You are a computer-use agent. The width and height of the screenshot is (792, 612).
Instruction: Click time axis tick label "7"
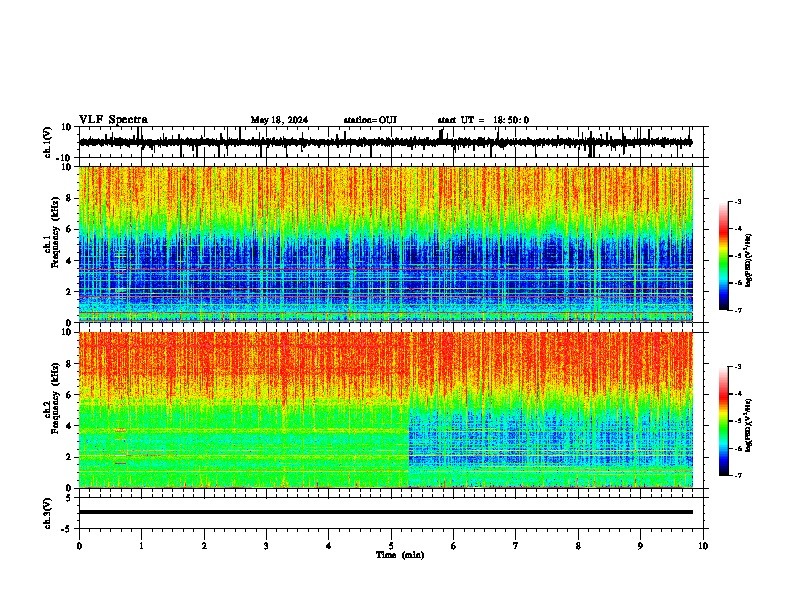coord(516,546)
